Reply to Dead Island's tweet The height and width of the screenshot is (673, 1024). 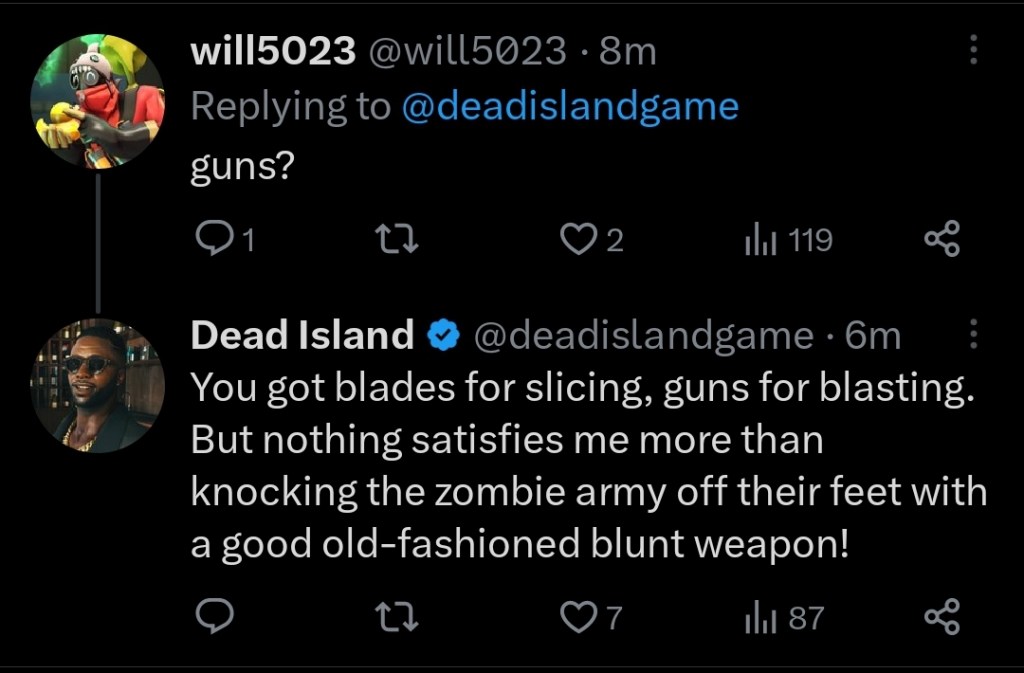tap(212, 618)
